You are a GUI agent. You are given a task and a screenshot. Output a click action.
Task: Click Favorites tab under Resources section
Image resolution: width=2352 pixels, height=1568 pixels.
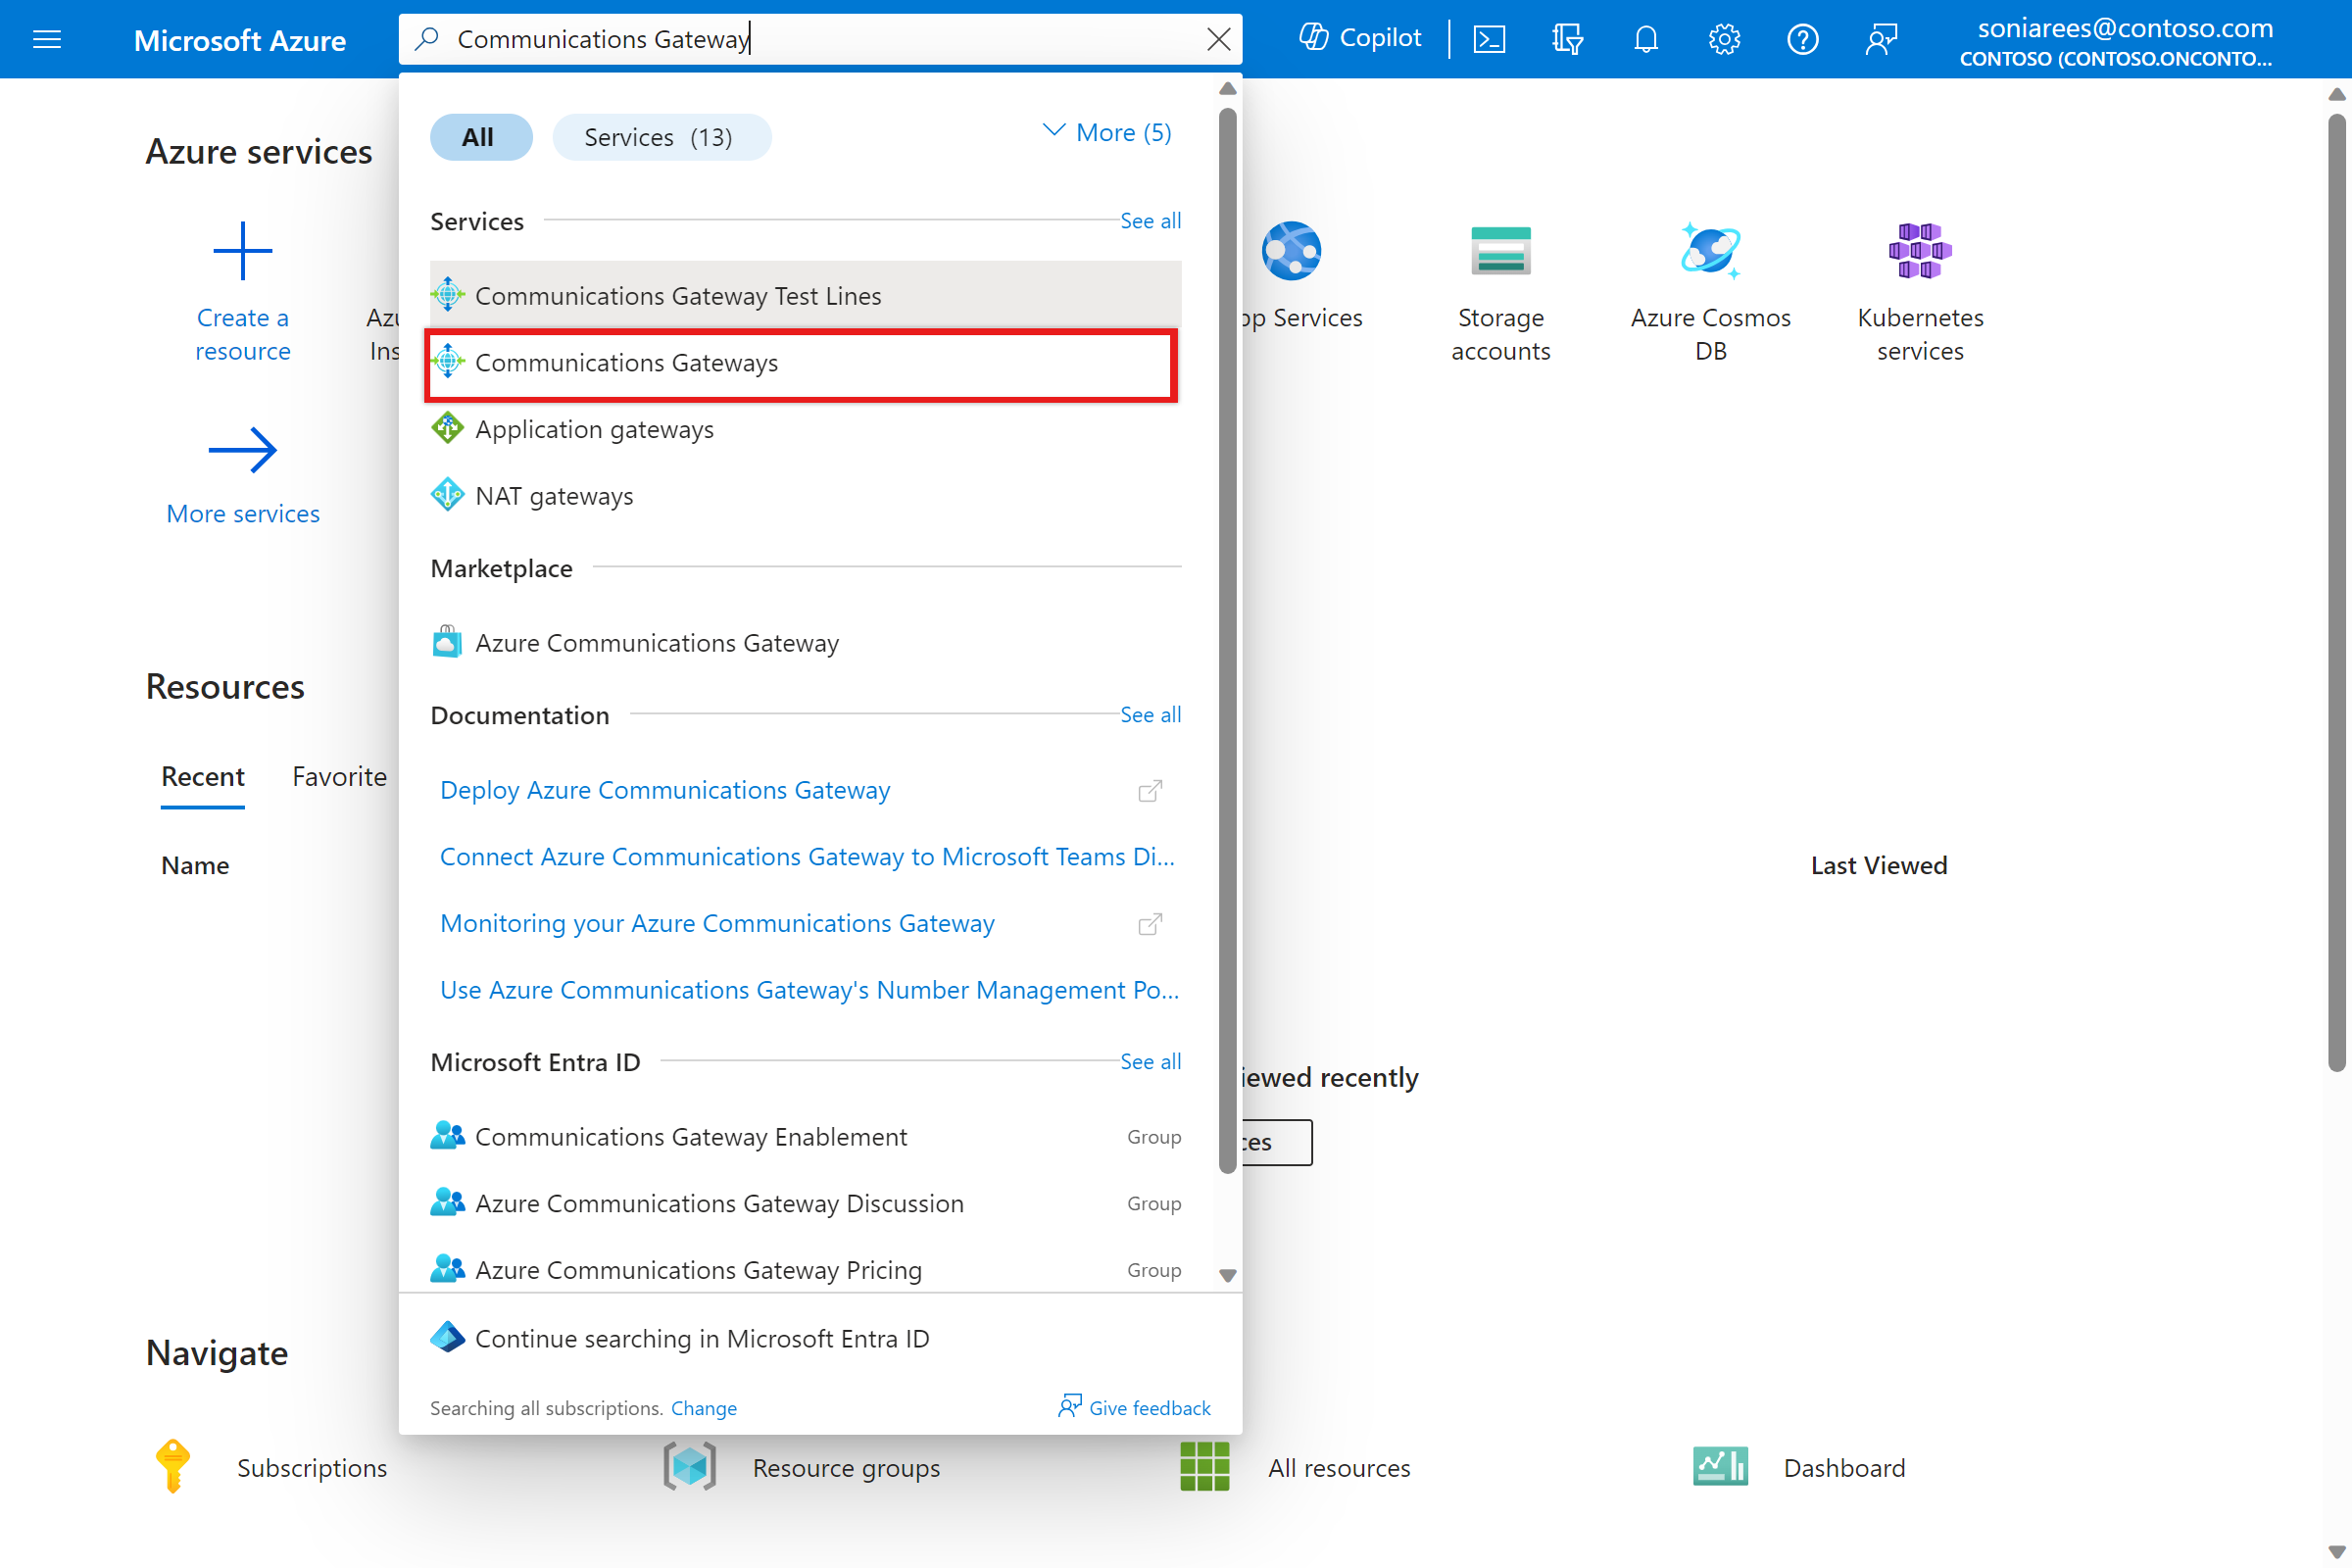339,777
